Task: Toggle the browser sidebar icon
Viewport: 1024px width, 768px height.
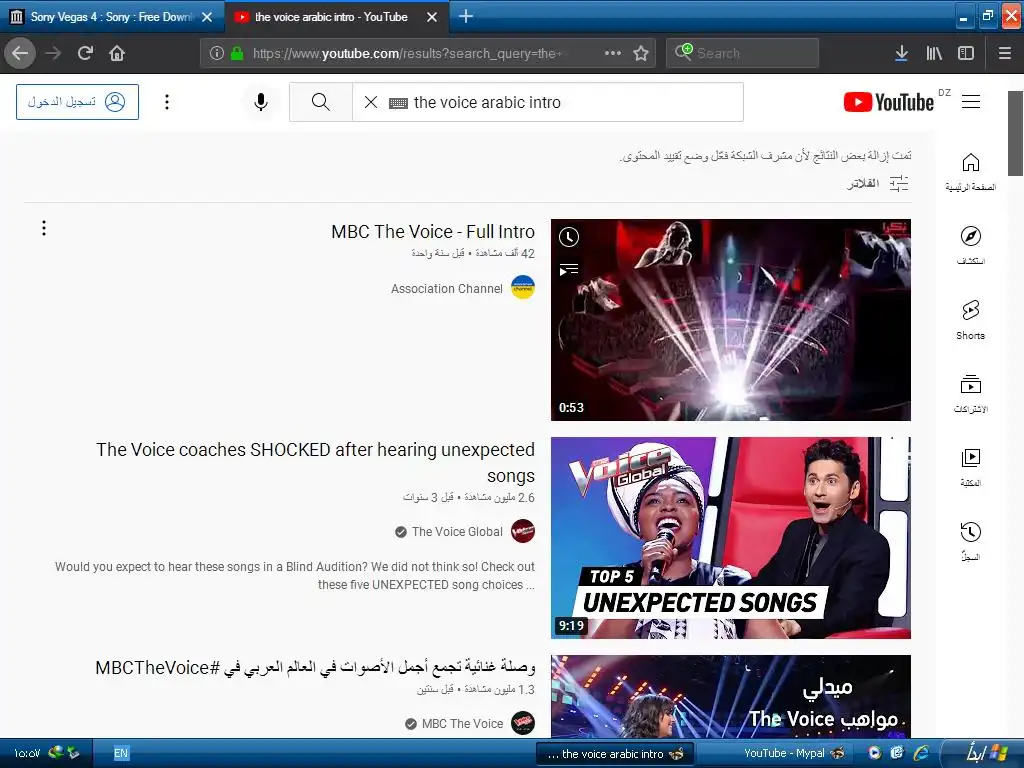Action: coord(966,53)
